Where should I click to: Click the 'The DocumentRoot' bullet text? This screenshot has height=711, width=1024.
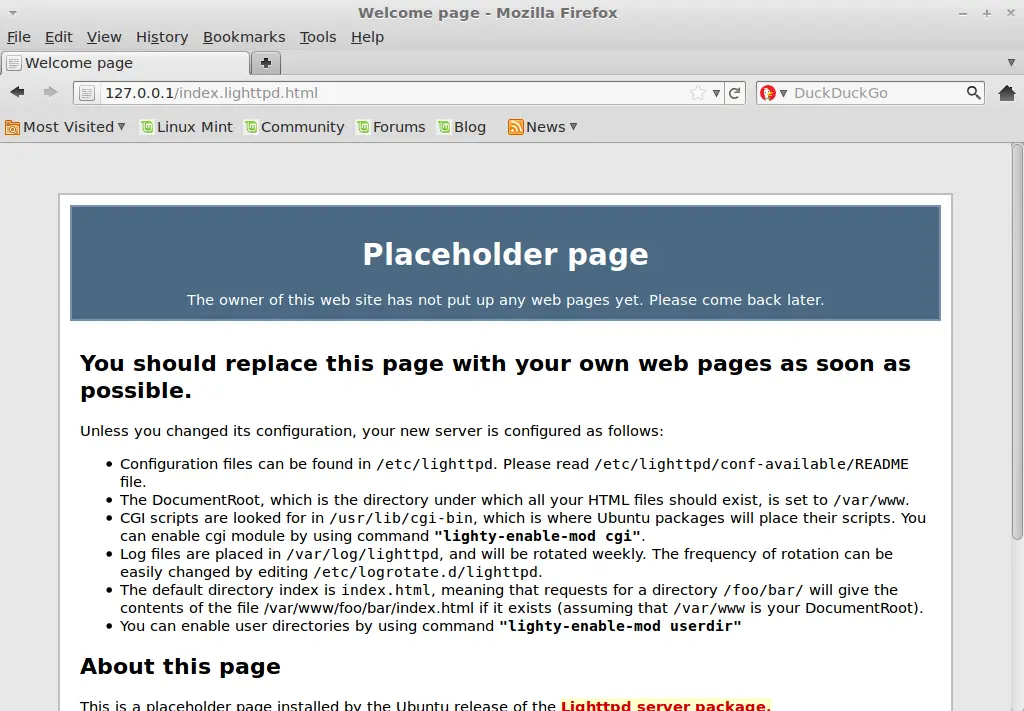coord(515,500)
